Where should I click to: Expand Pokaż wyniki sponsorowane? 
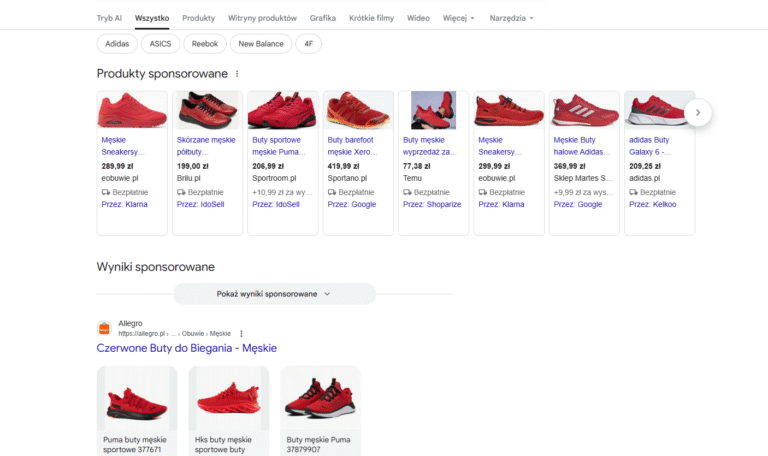tap(274, 294)
